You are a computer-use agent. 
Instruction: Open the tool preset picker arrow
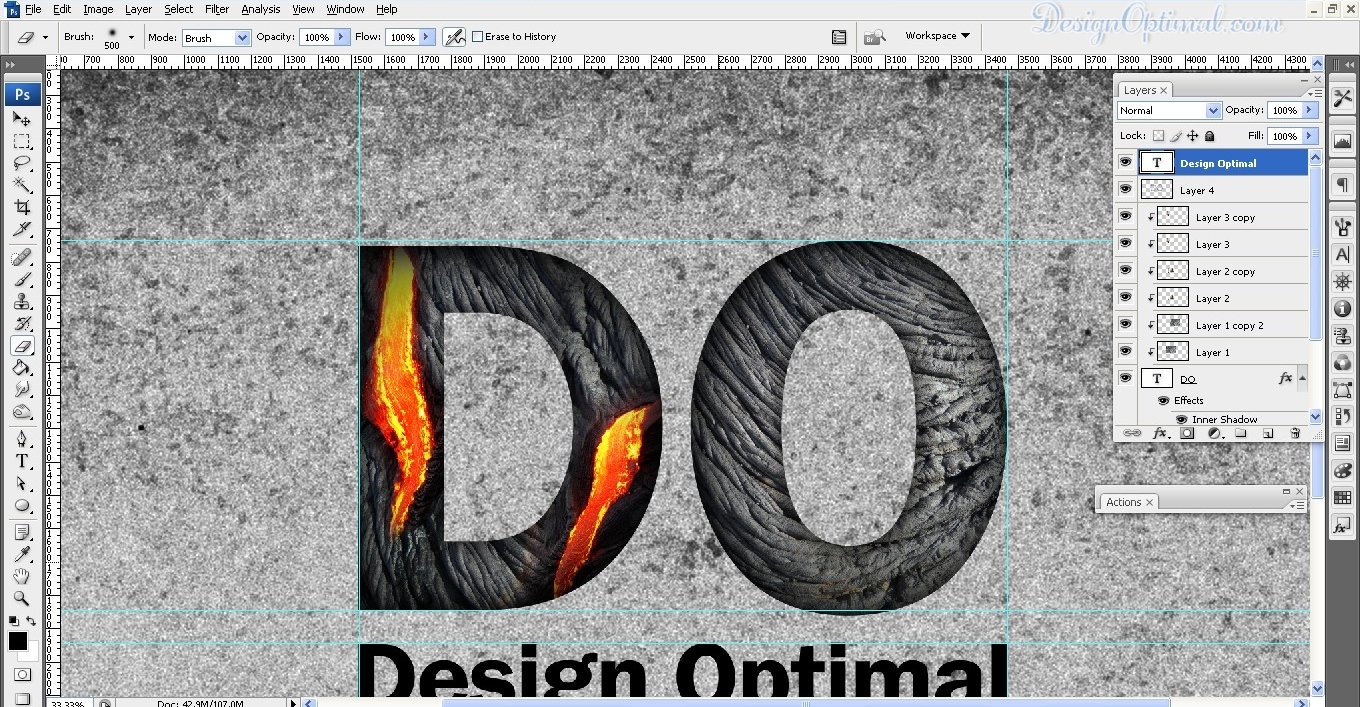(x=45, y=37)
